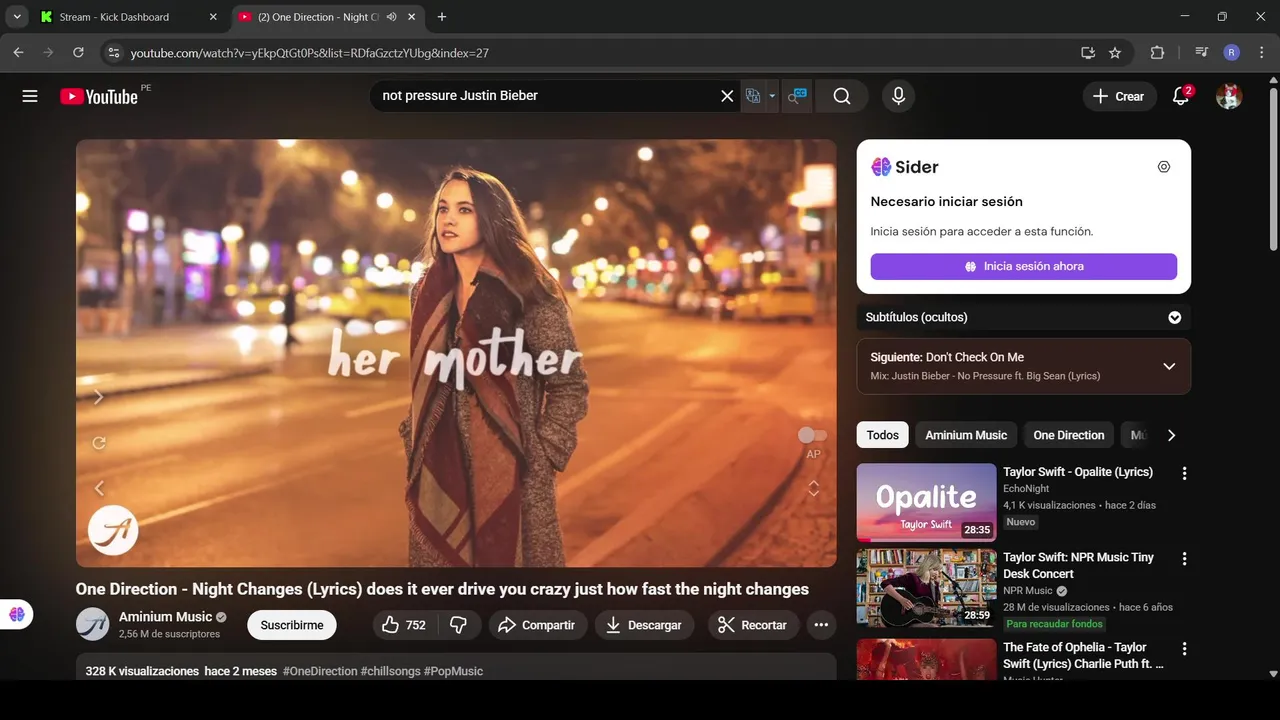1280x720 pixels.
Task: Open Aminium Music channel name link
Action: [166, 616]
